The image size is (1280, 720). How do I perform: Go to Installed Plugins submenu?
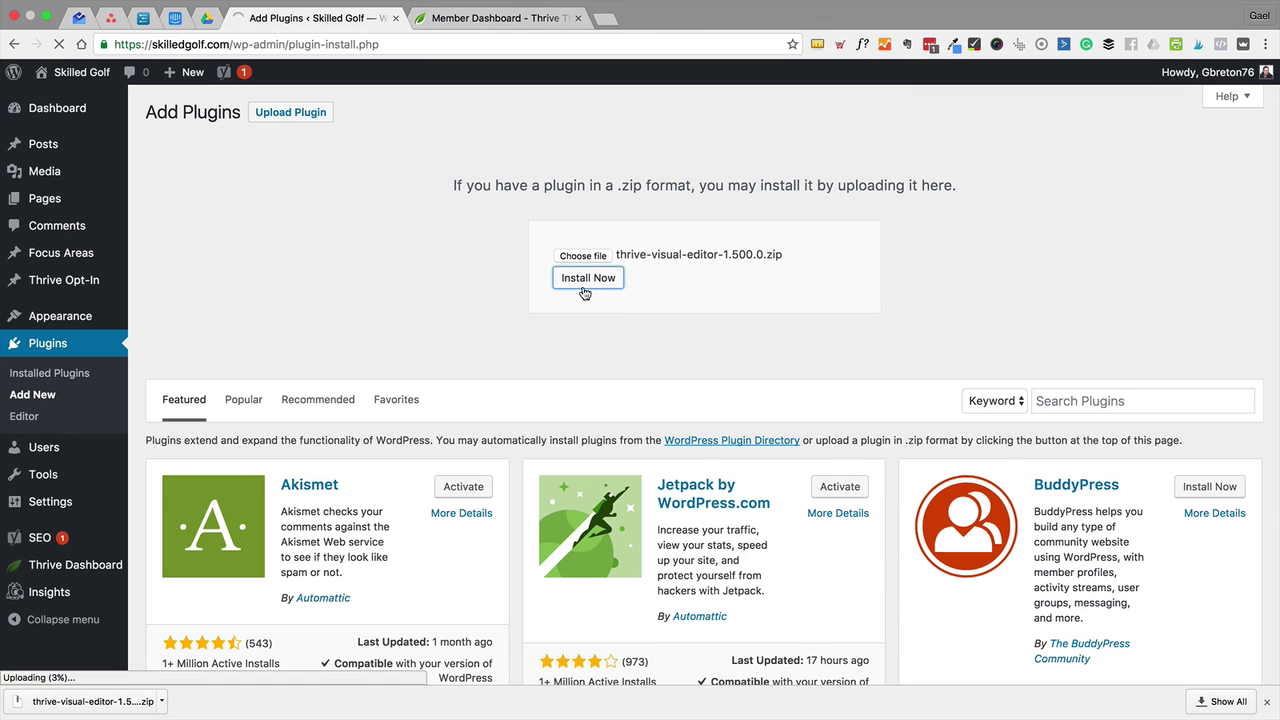[x=49, y=373]
